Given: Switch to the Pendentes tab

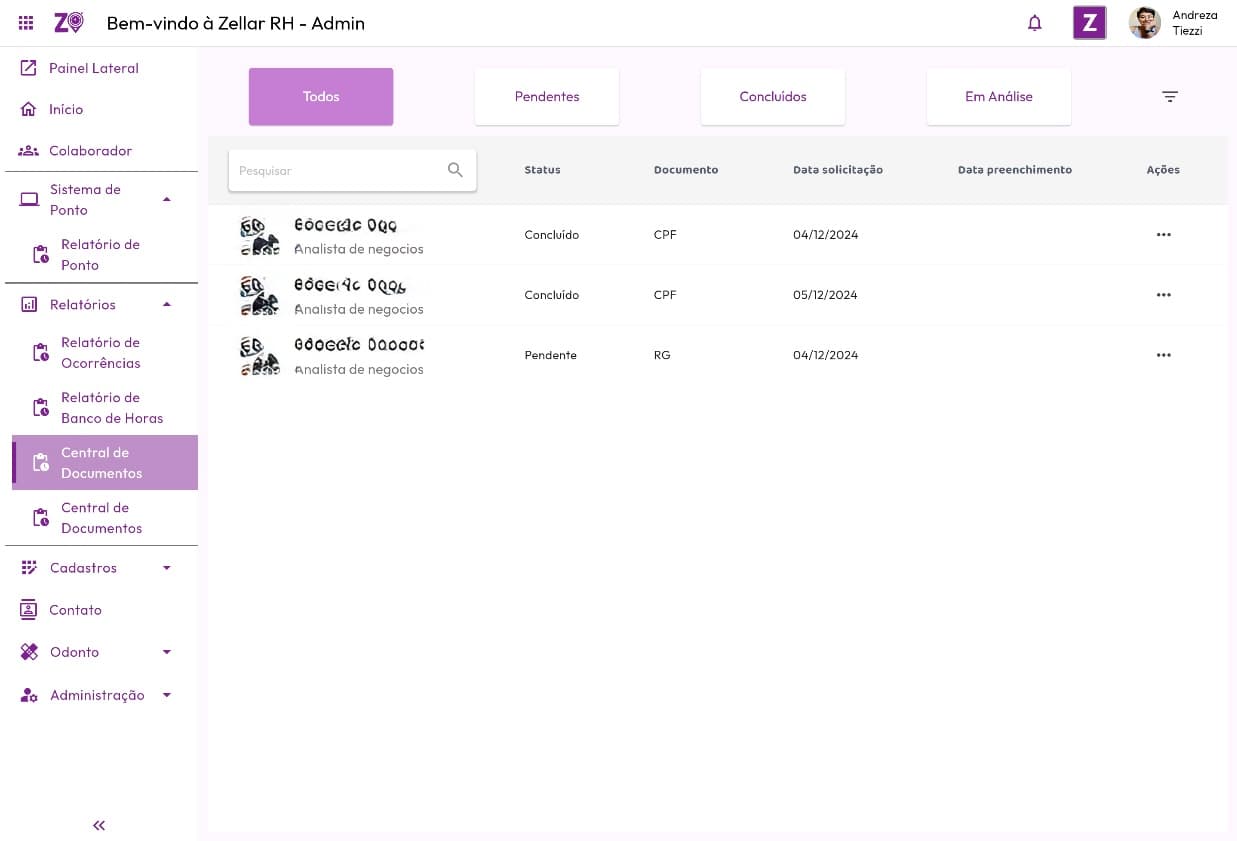Looking at the screenshot, I should pos(547,97).
